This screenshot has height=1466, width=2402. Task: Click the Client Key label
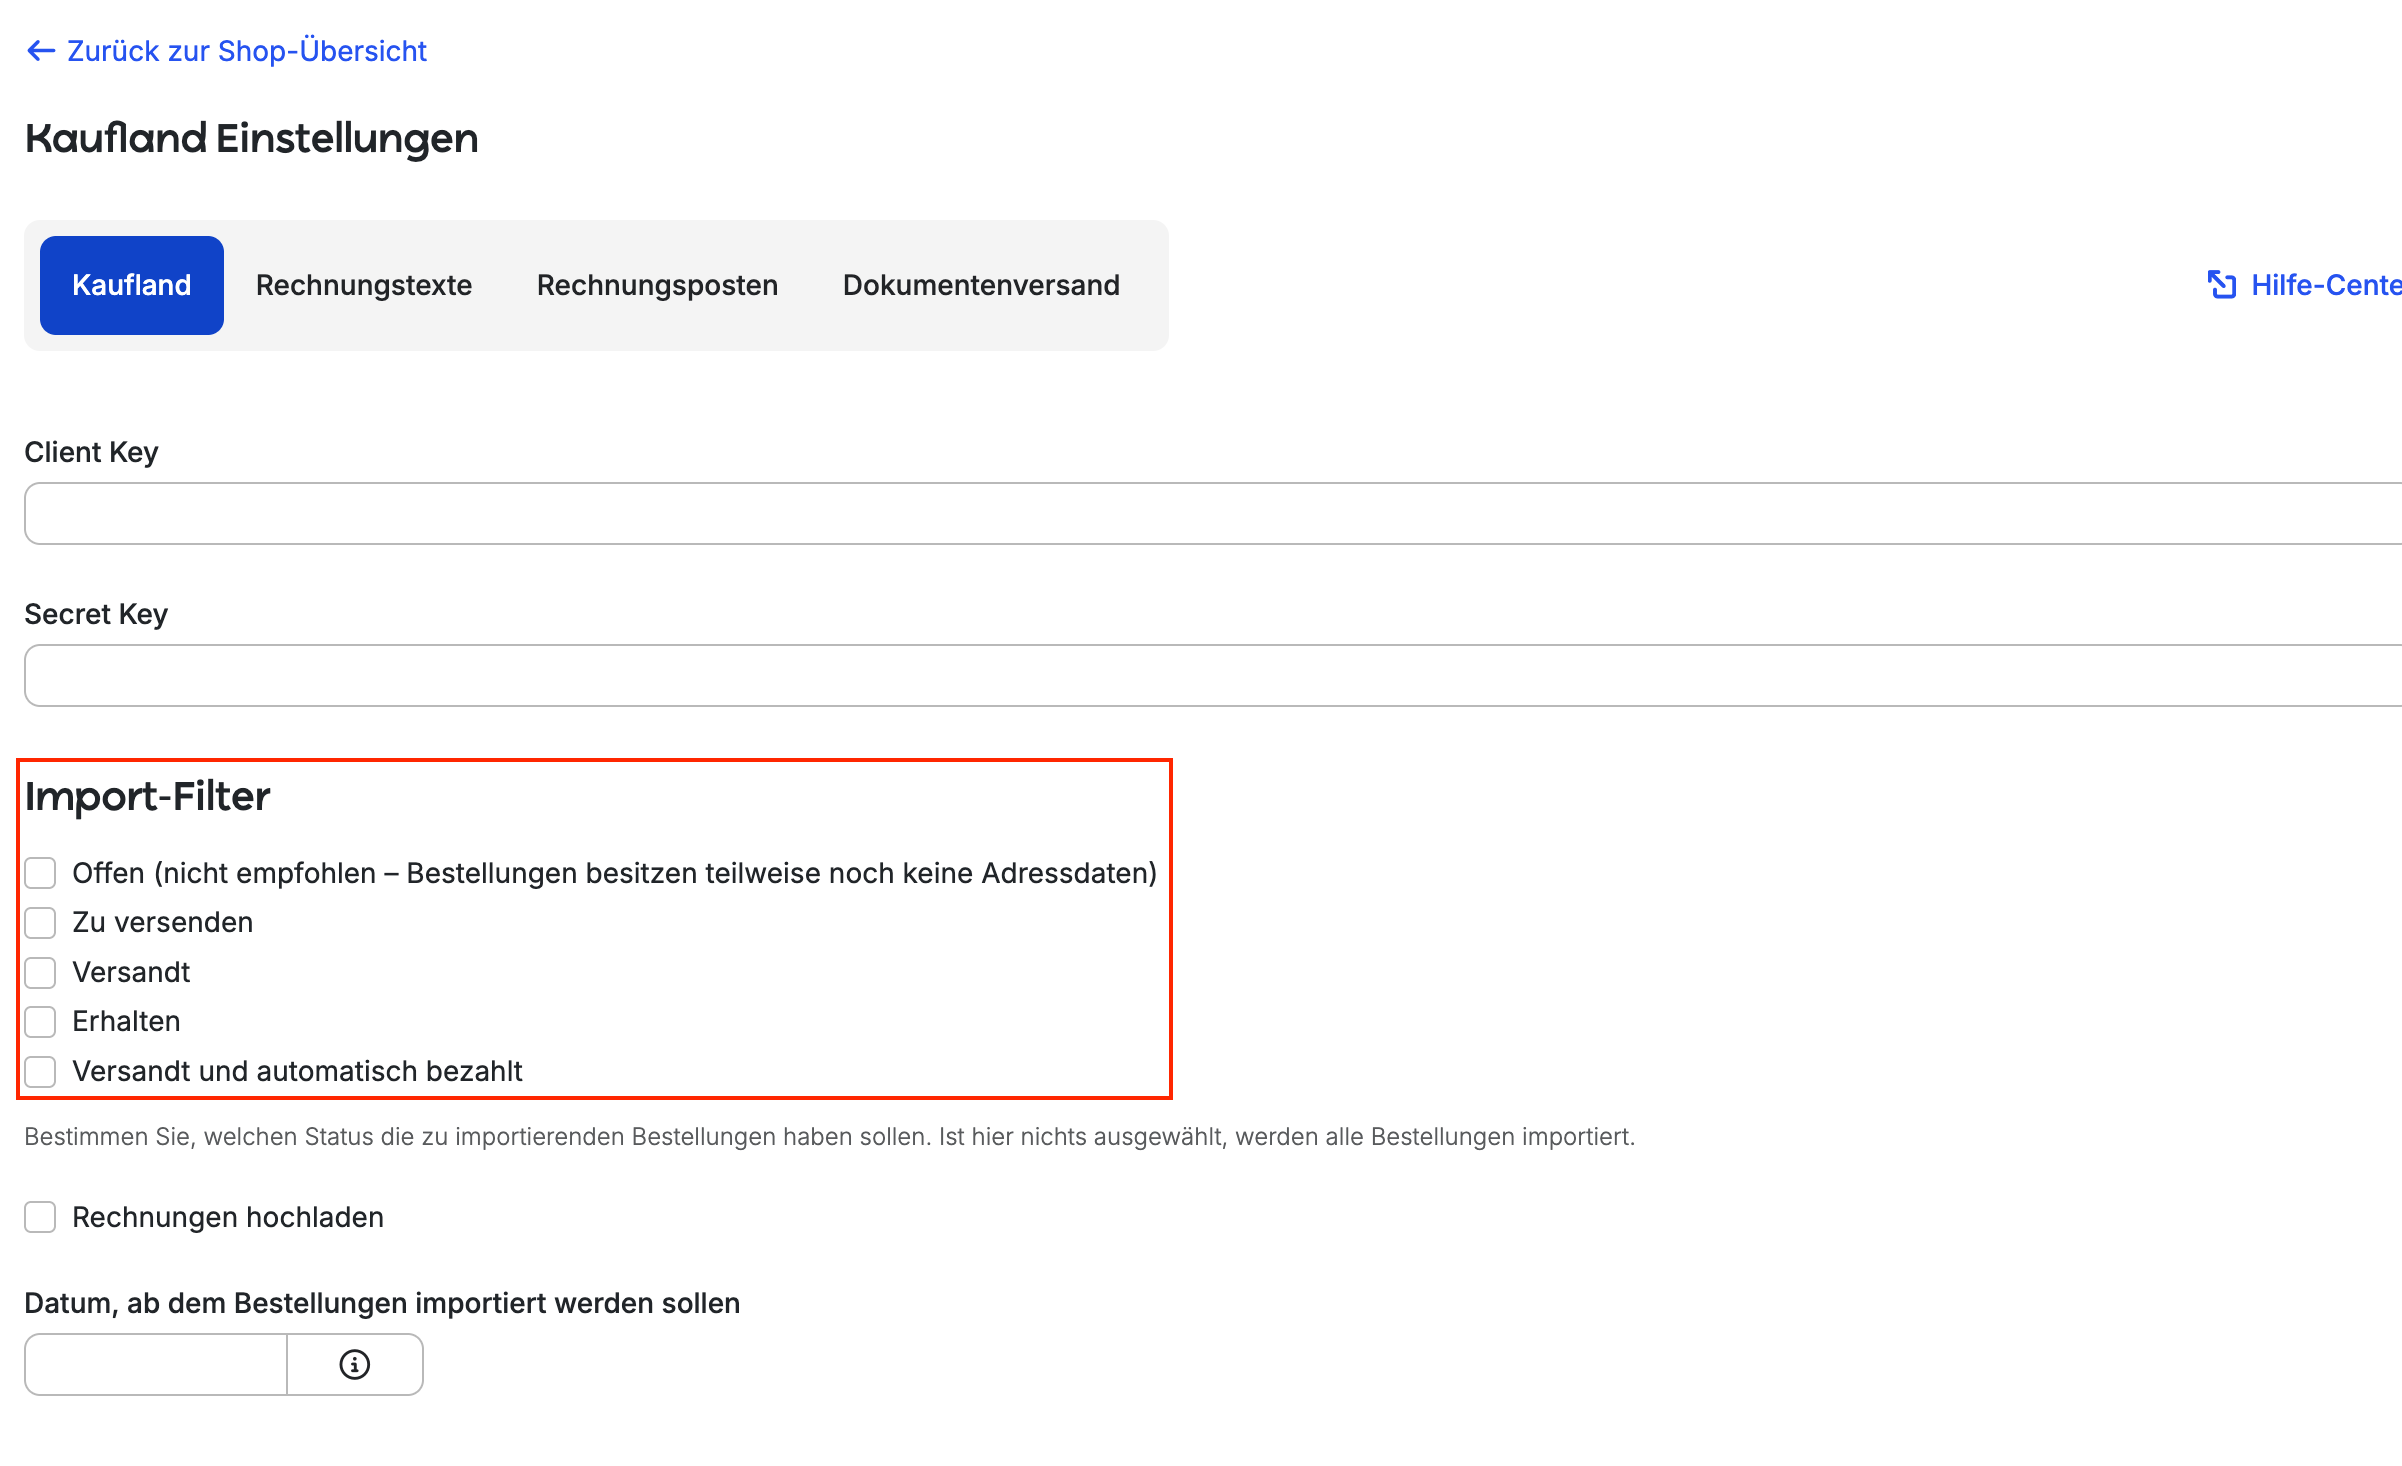pos(91,452)
